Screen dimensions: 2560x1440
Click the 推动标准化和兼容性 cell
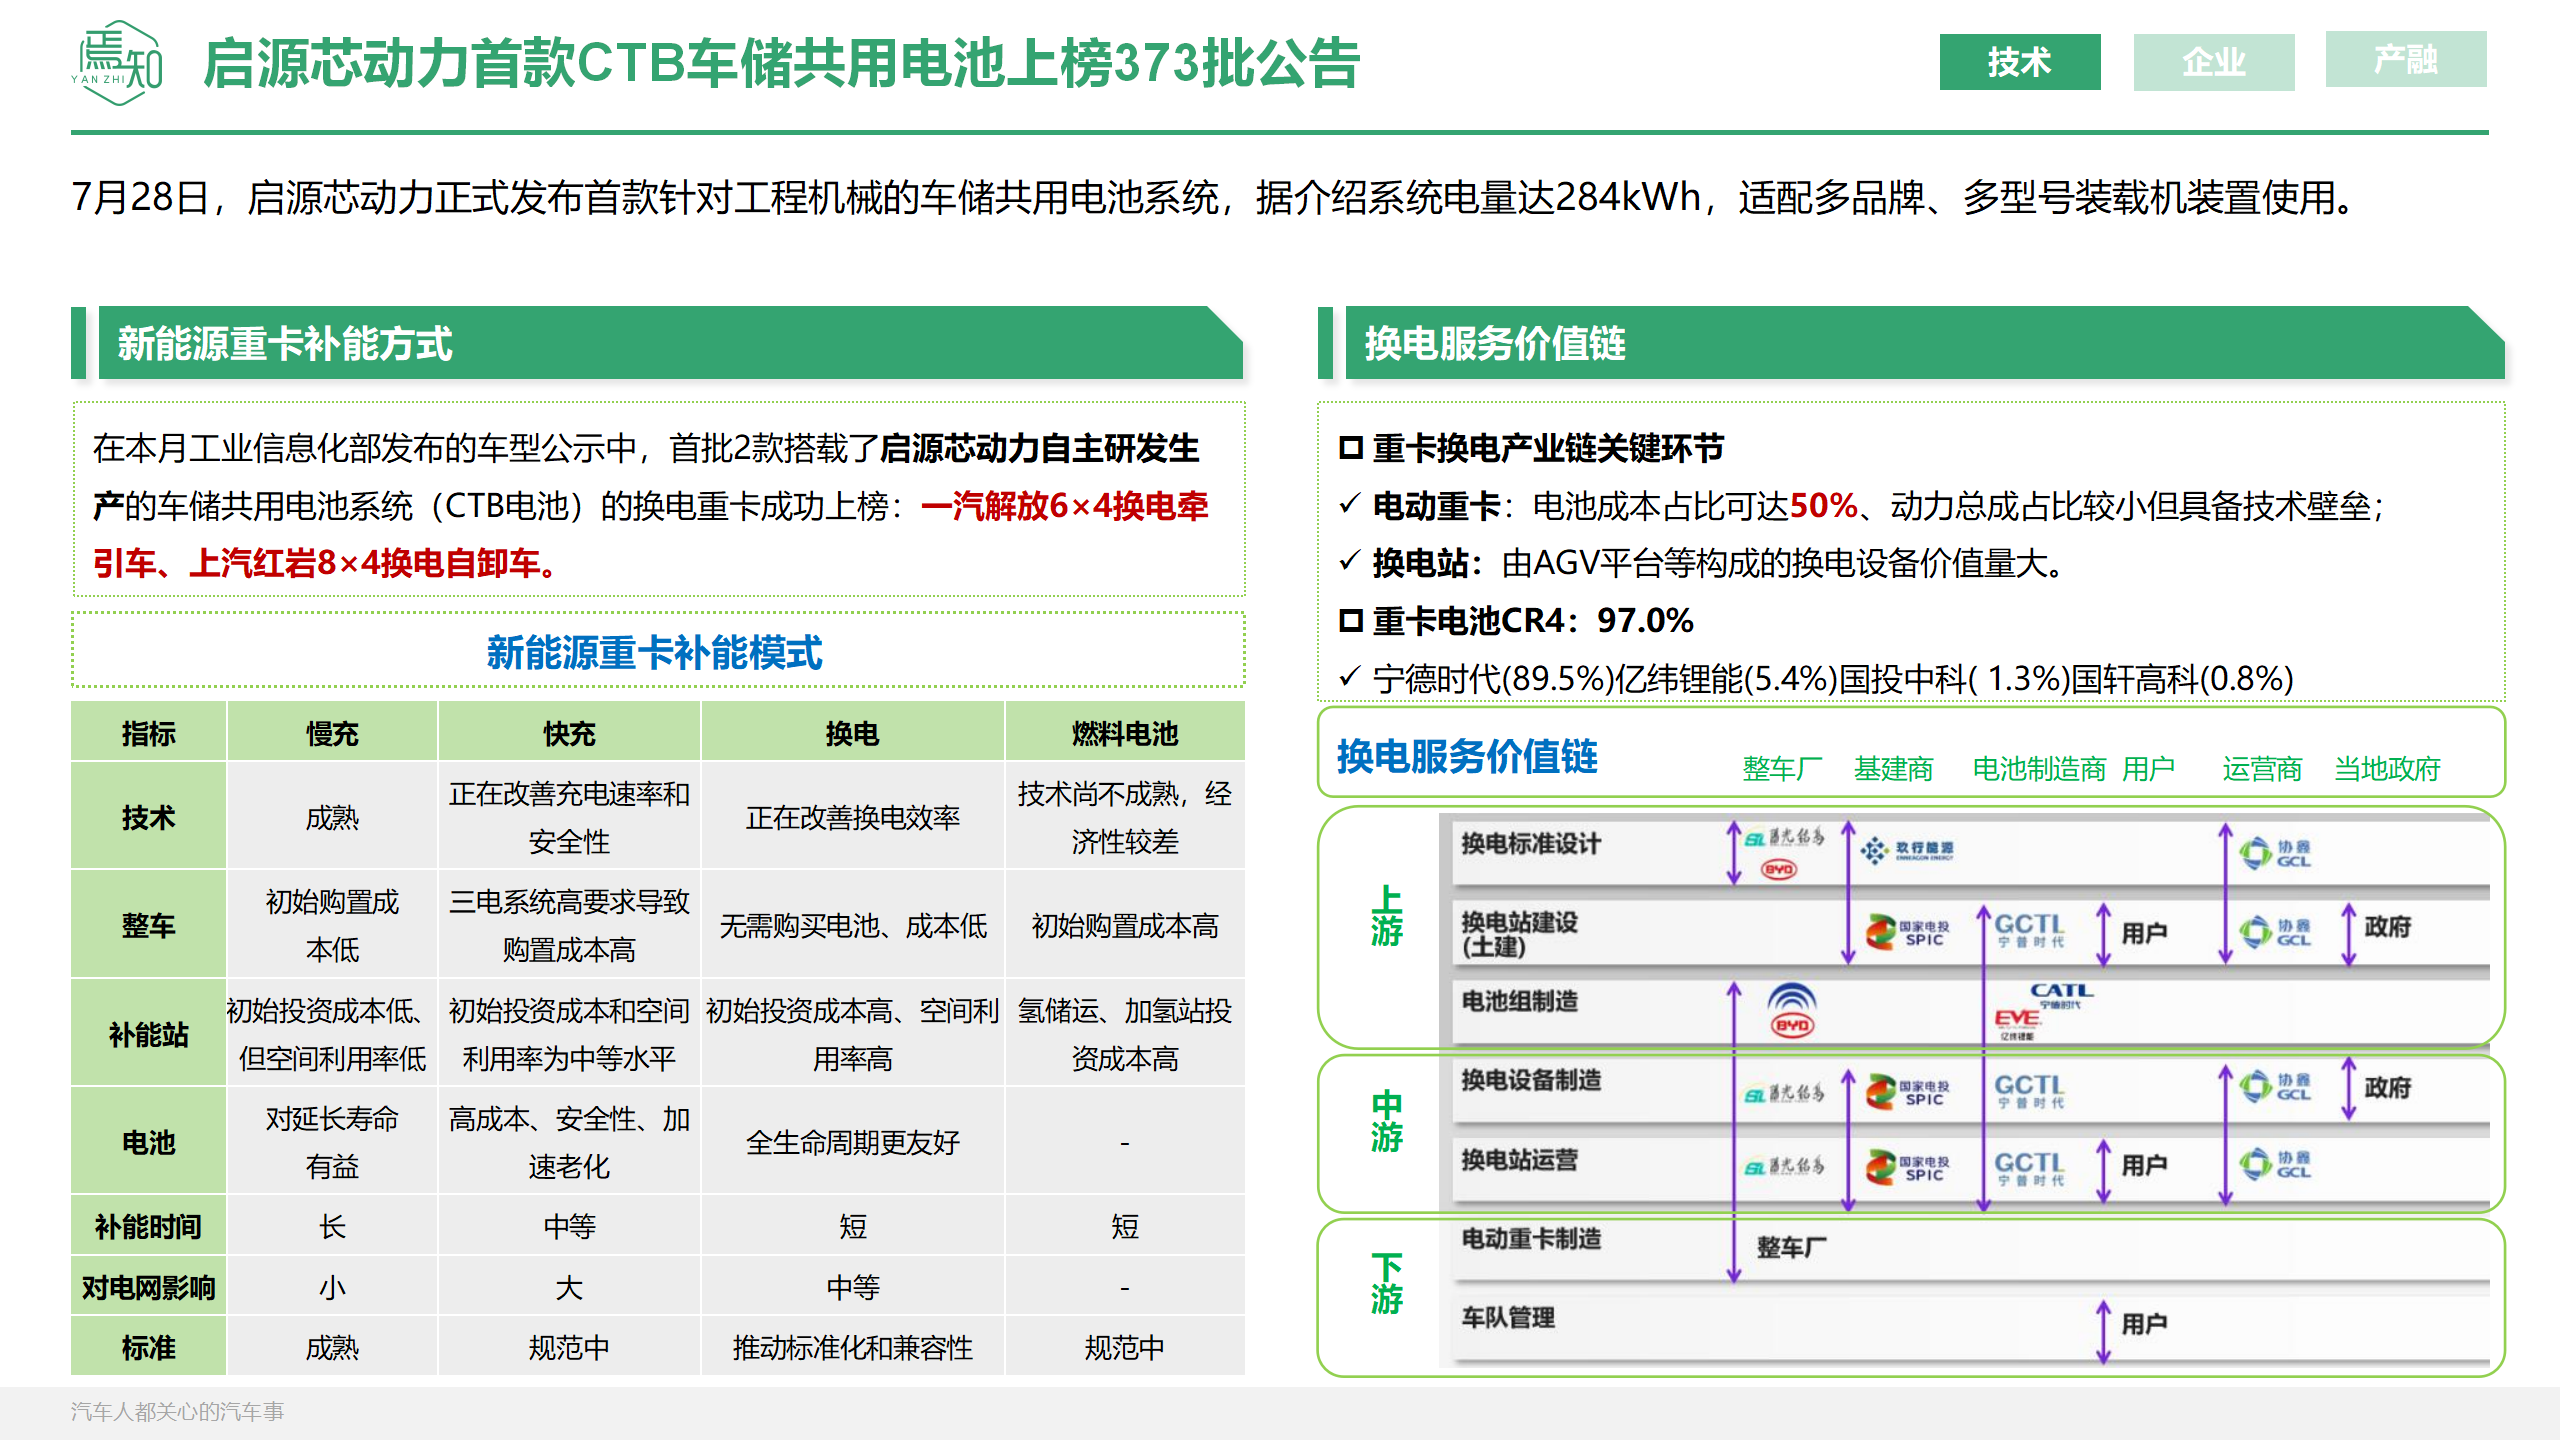(x=852, y=1347)
